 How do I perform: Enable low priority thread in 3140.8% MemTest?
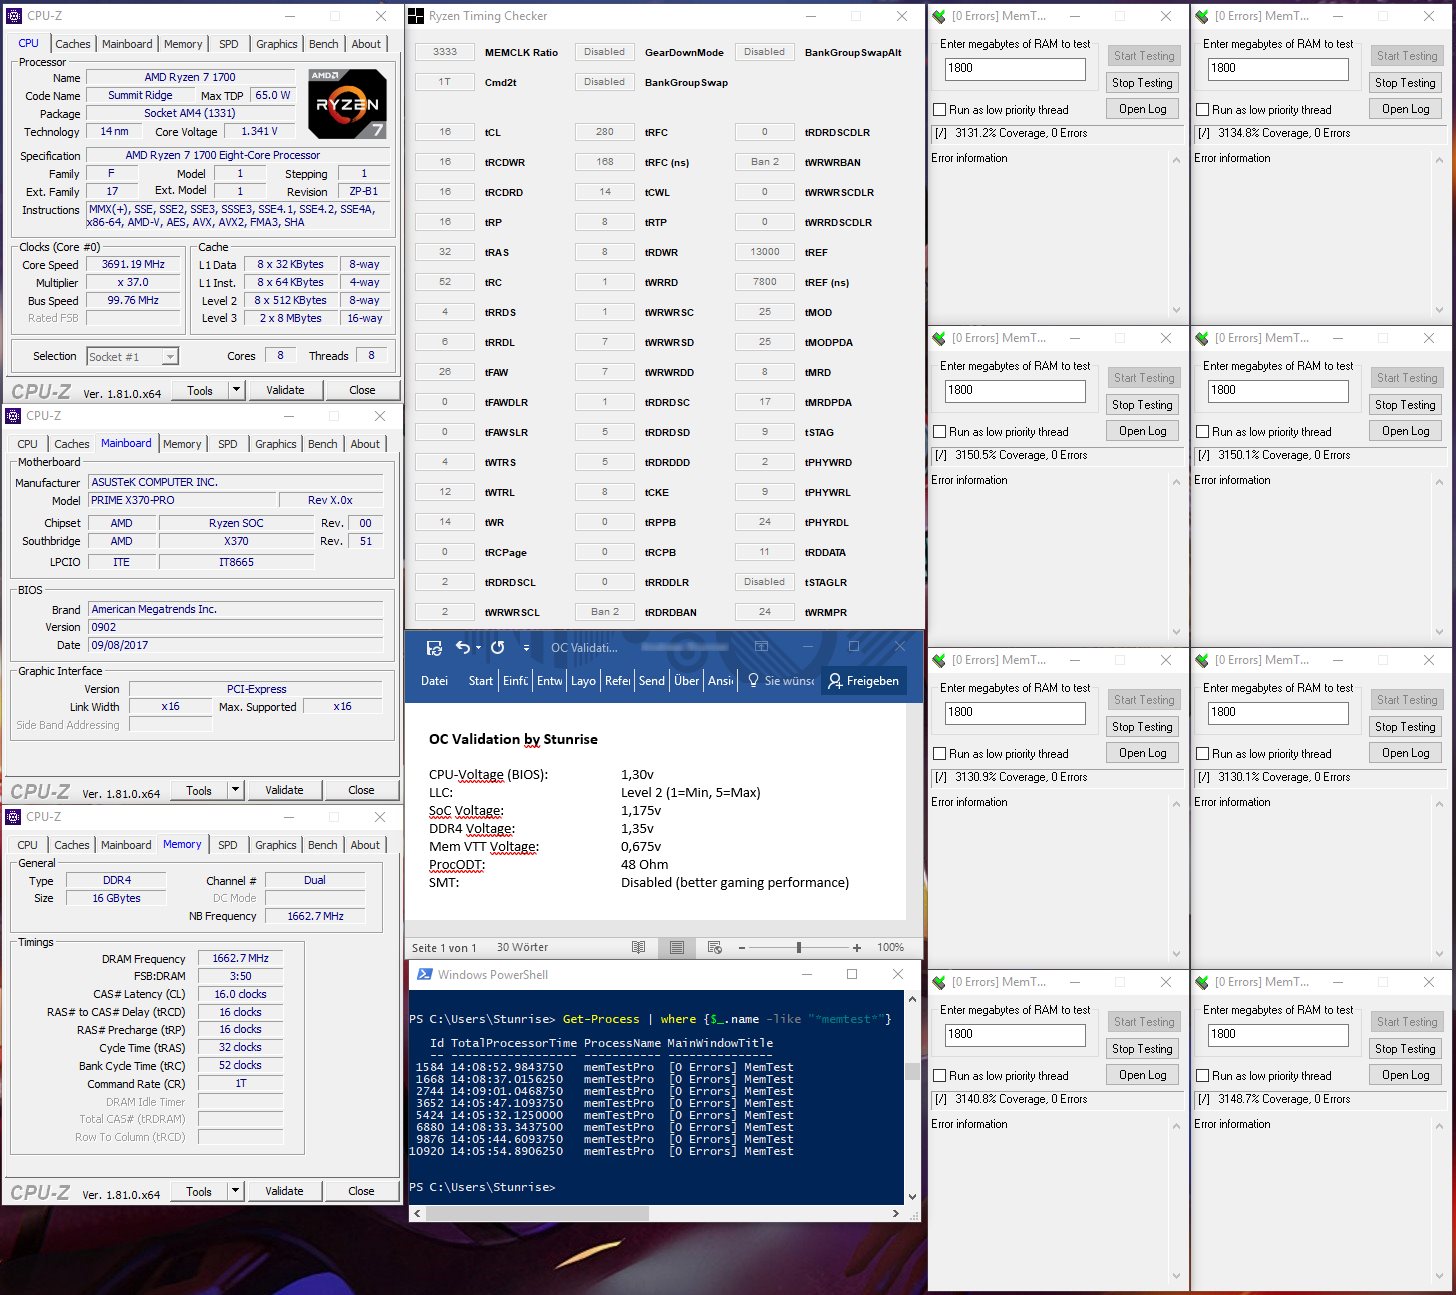(x=939, y=1076)
